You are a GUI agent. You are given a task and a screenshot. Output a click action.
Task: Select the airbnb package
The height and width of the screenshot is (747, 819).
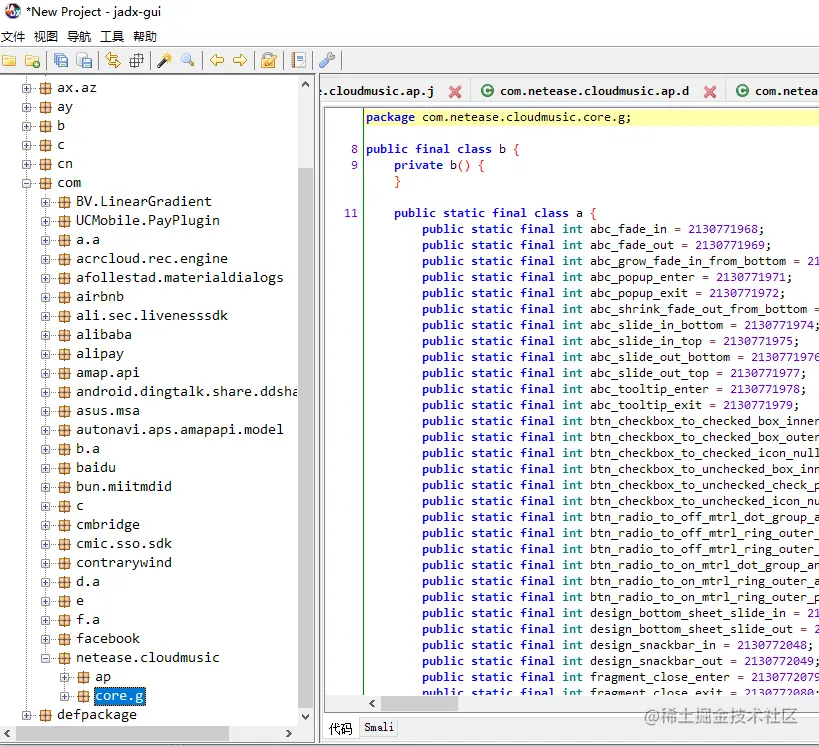pyautogui.click(x=100, y=297)
